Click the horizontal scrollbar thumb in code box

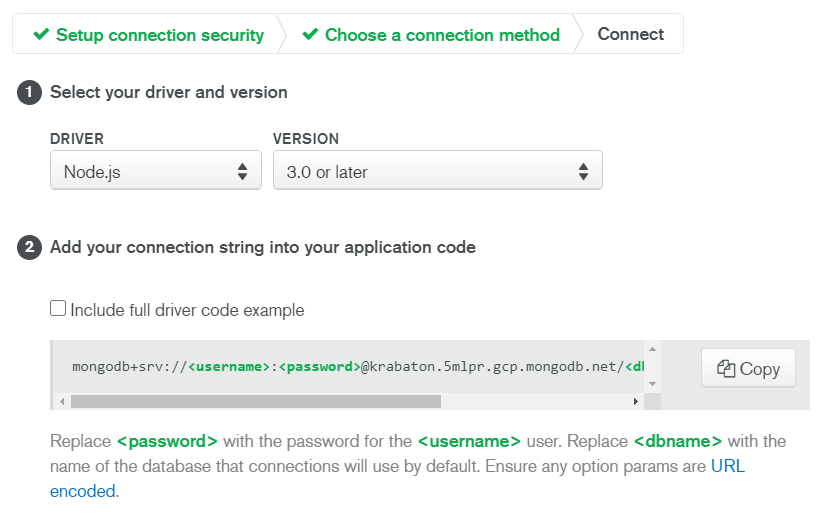tap(256, 402)
